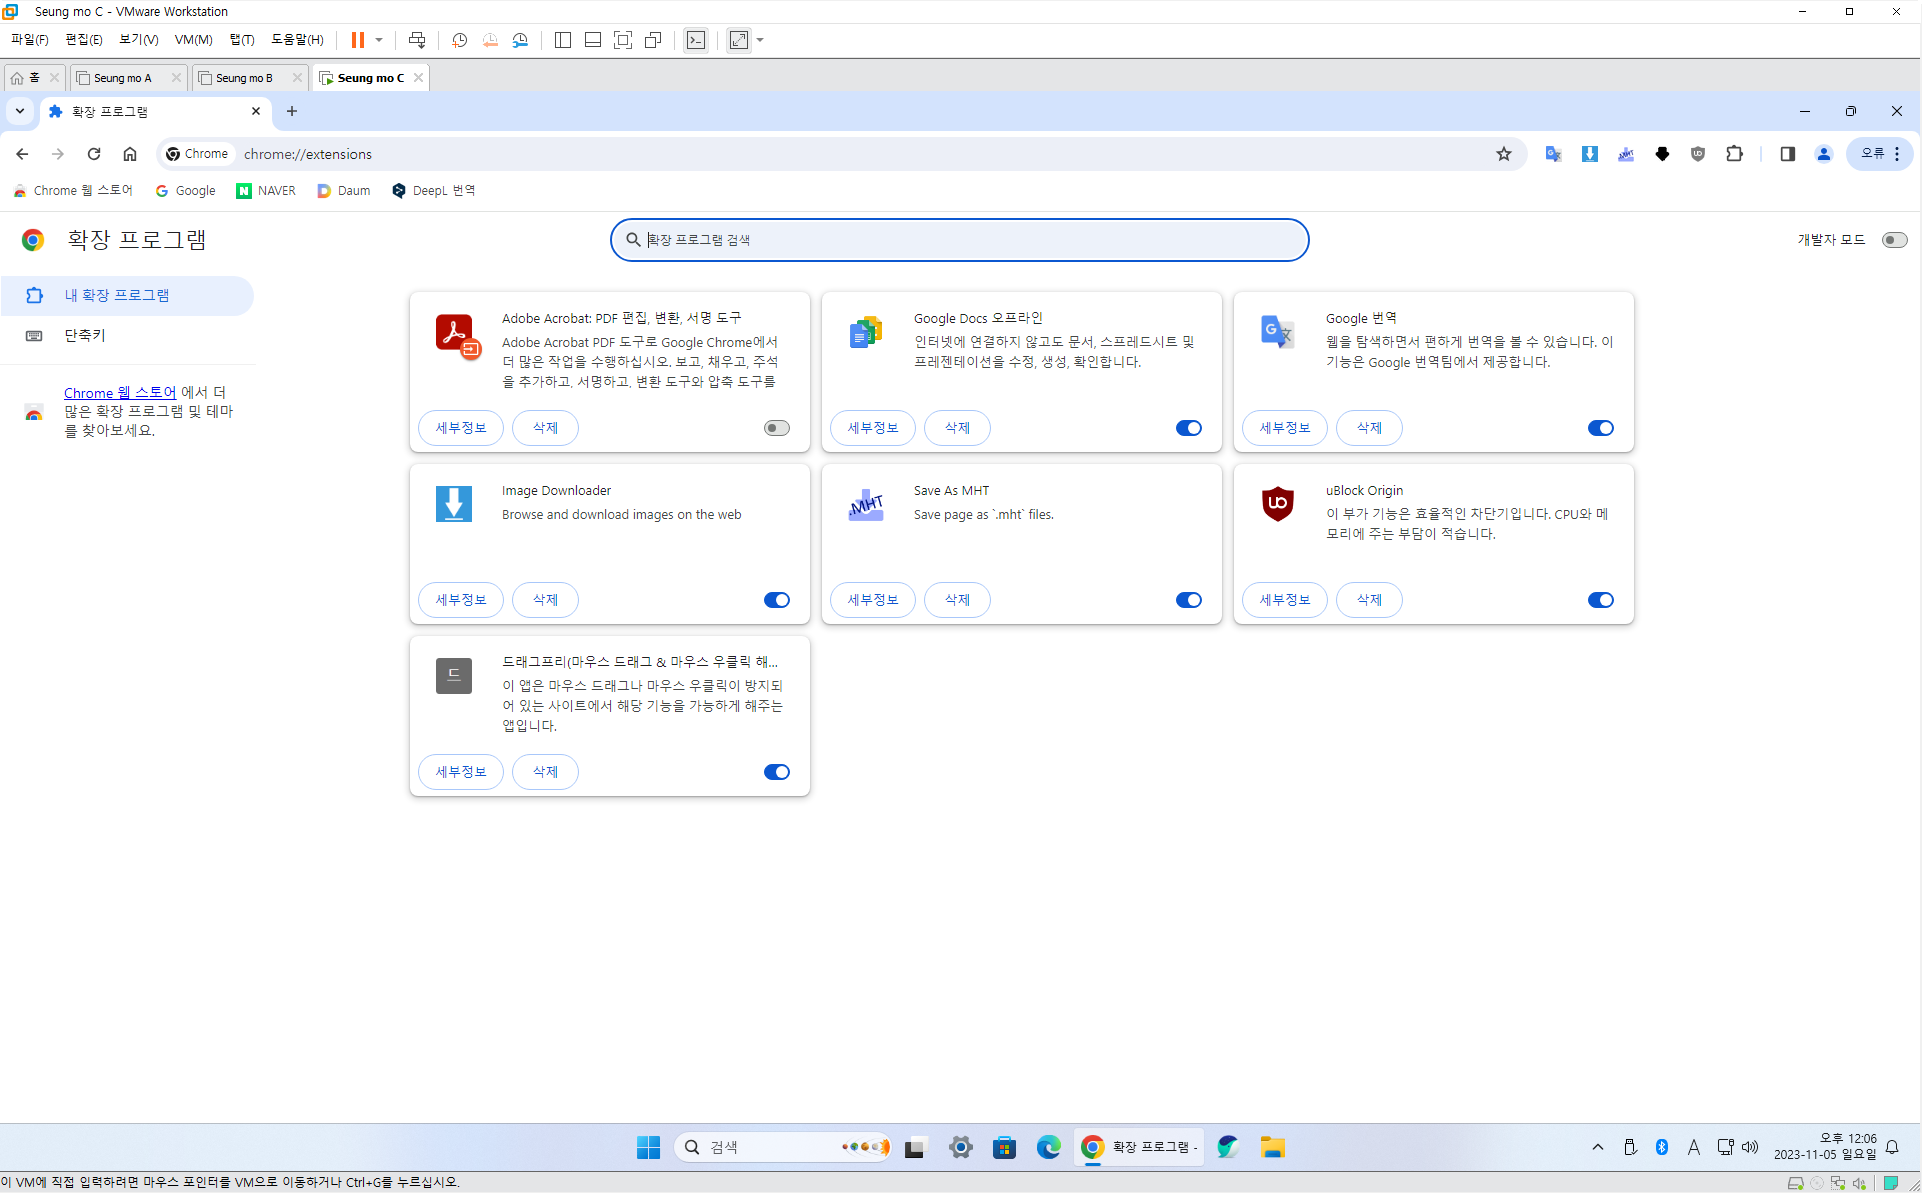The height and width of the screenshot is (1193, 1922).
Task: Click the uBlock Origin shield toolbar icon
Action: point(1697,154)
